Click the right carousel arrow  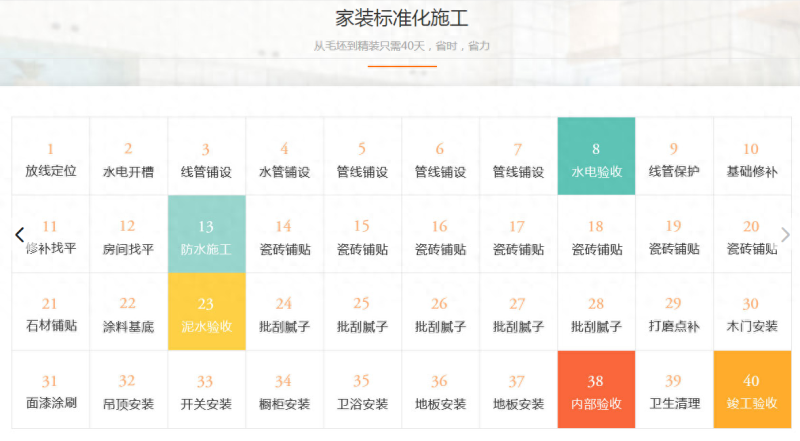point(785,235)
